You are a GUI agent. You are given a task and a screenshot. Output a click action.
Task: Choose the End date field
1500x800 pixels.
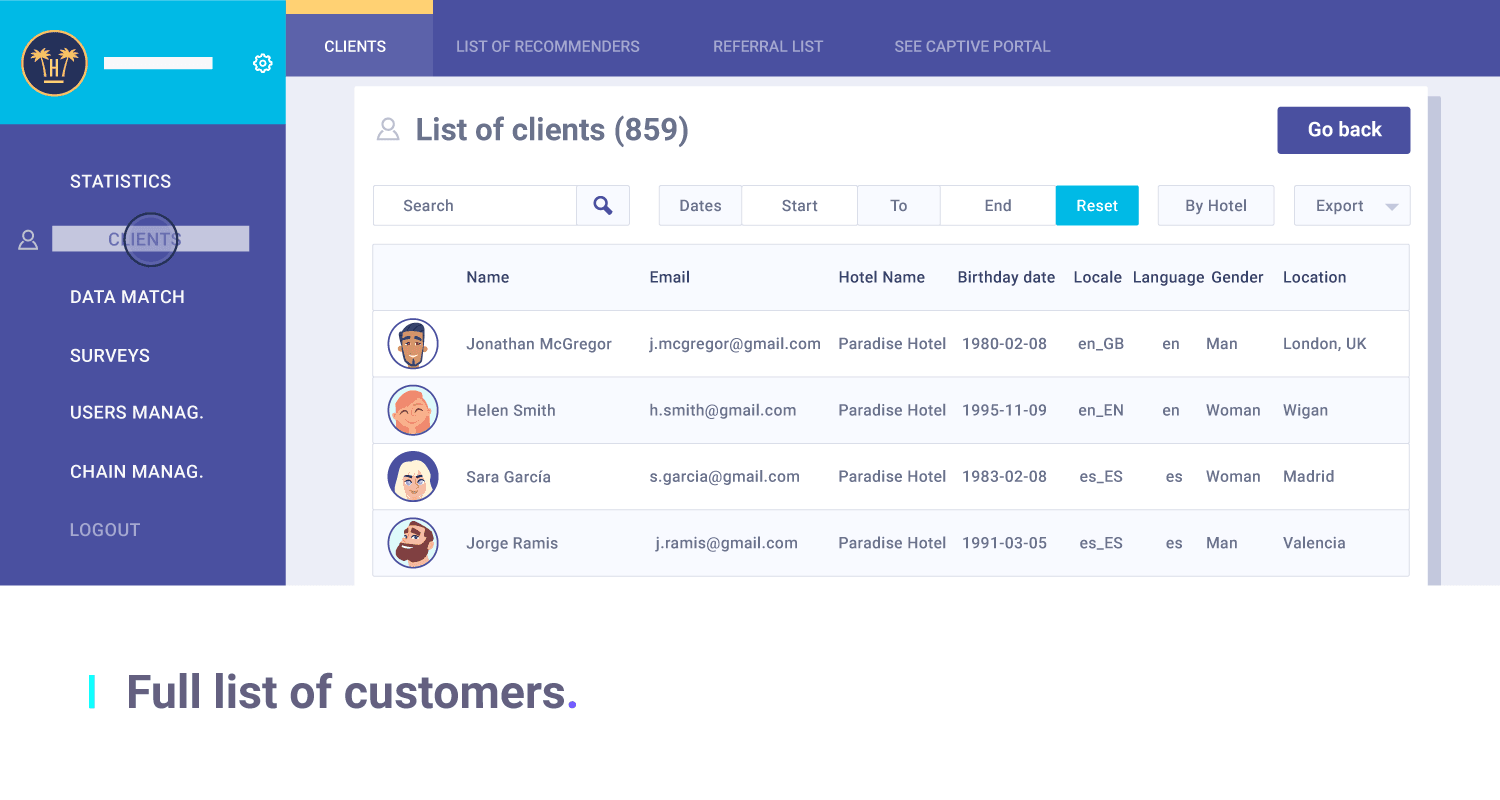997,206
